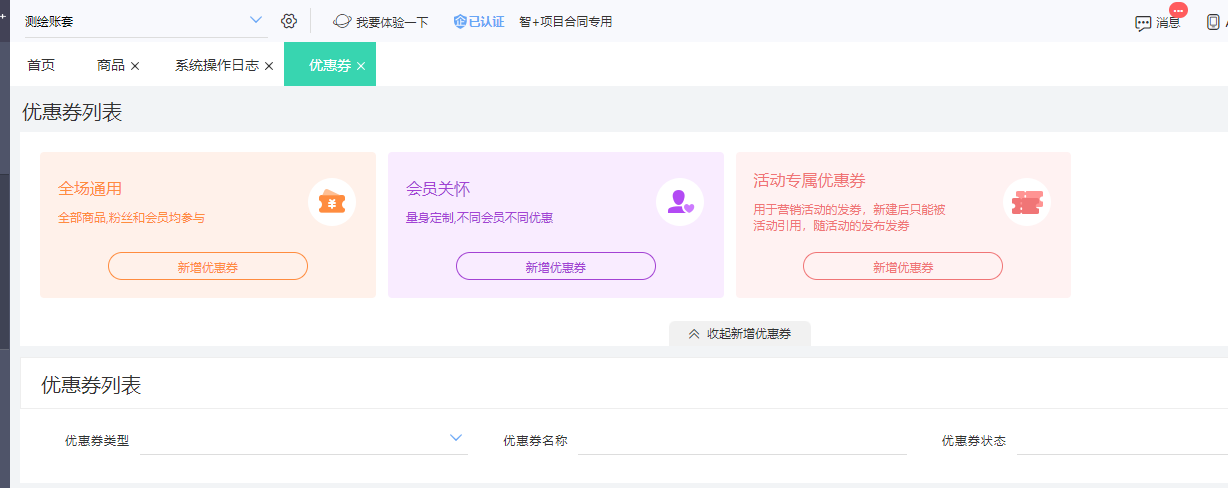
Task: Switch to the 首页 tab
Action: tap(41, 65)
